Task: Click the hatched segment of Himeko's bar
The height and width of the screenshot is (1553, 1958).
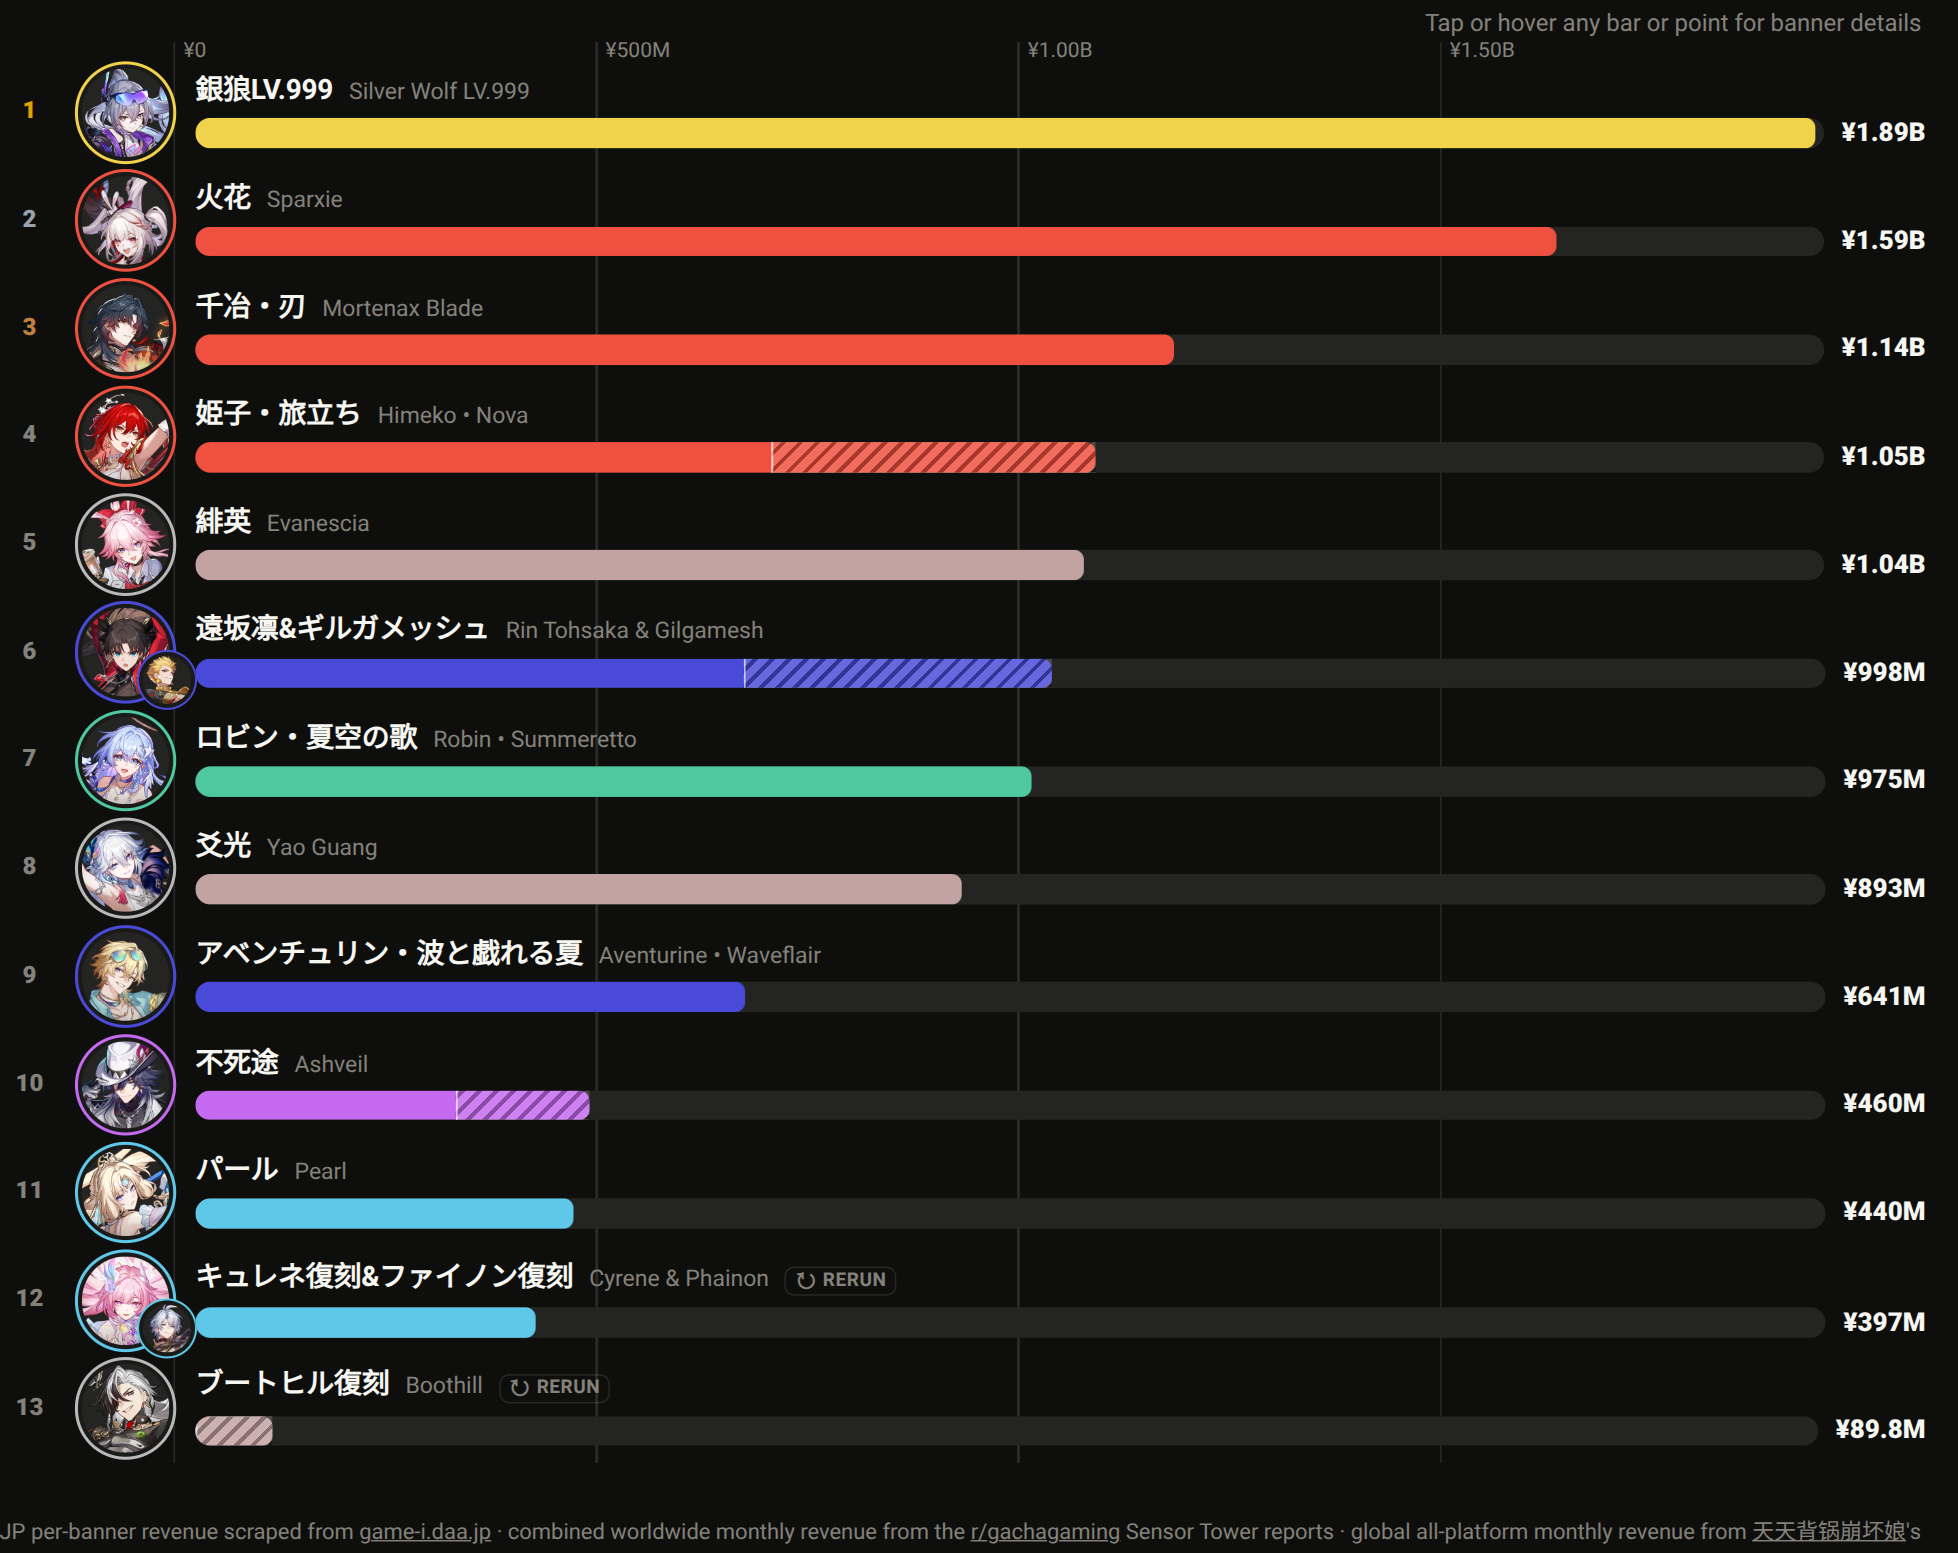Action: [934, 457]
